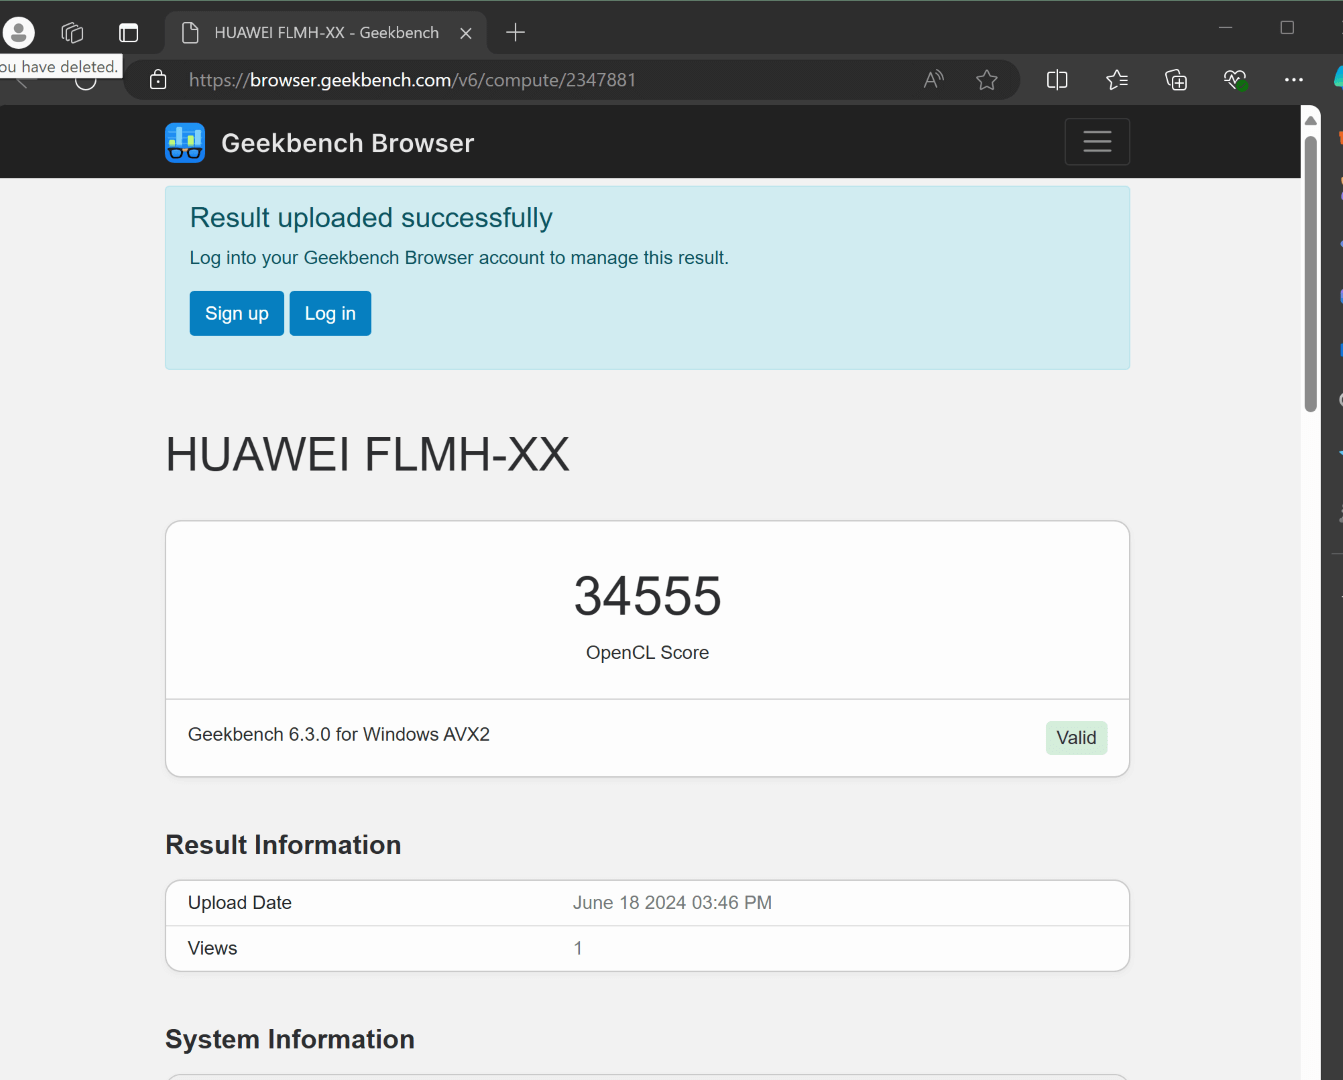Open the Workspaces icon
Image resolution: width=1343 pixels, height=1080 pixels.
[x=72, y=32]
